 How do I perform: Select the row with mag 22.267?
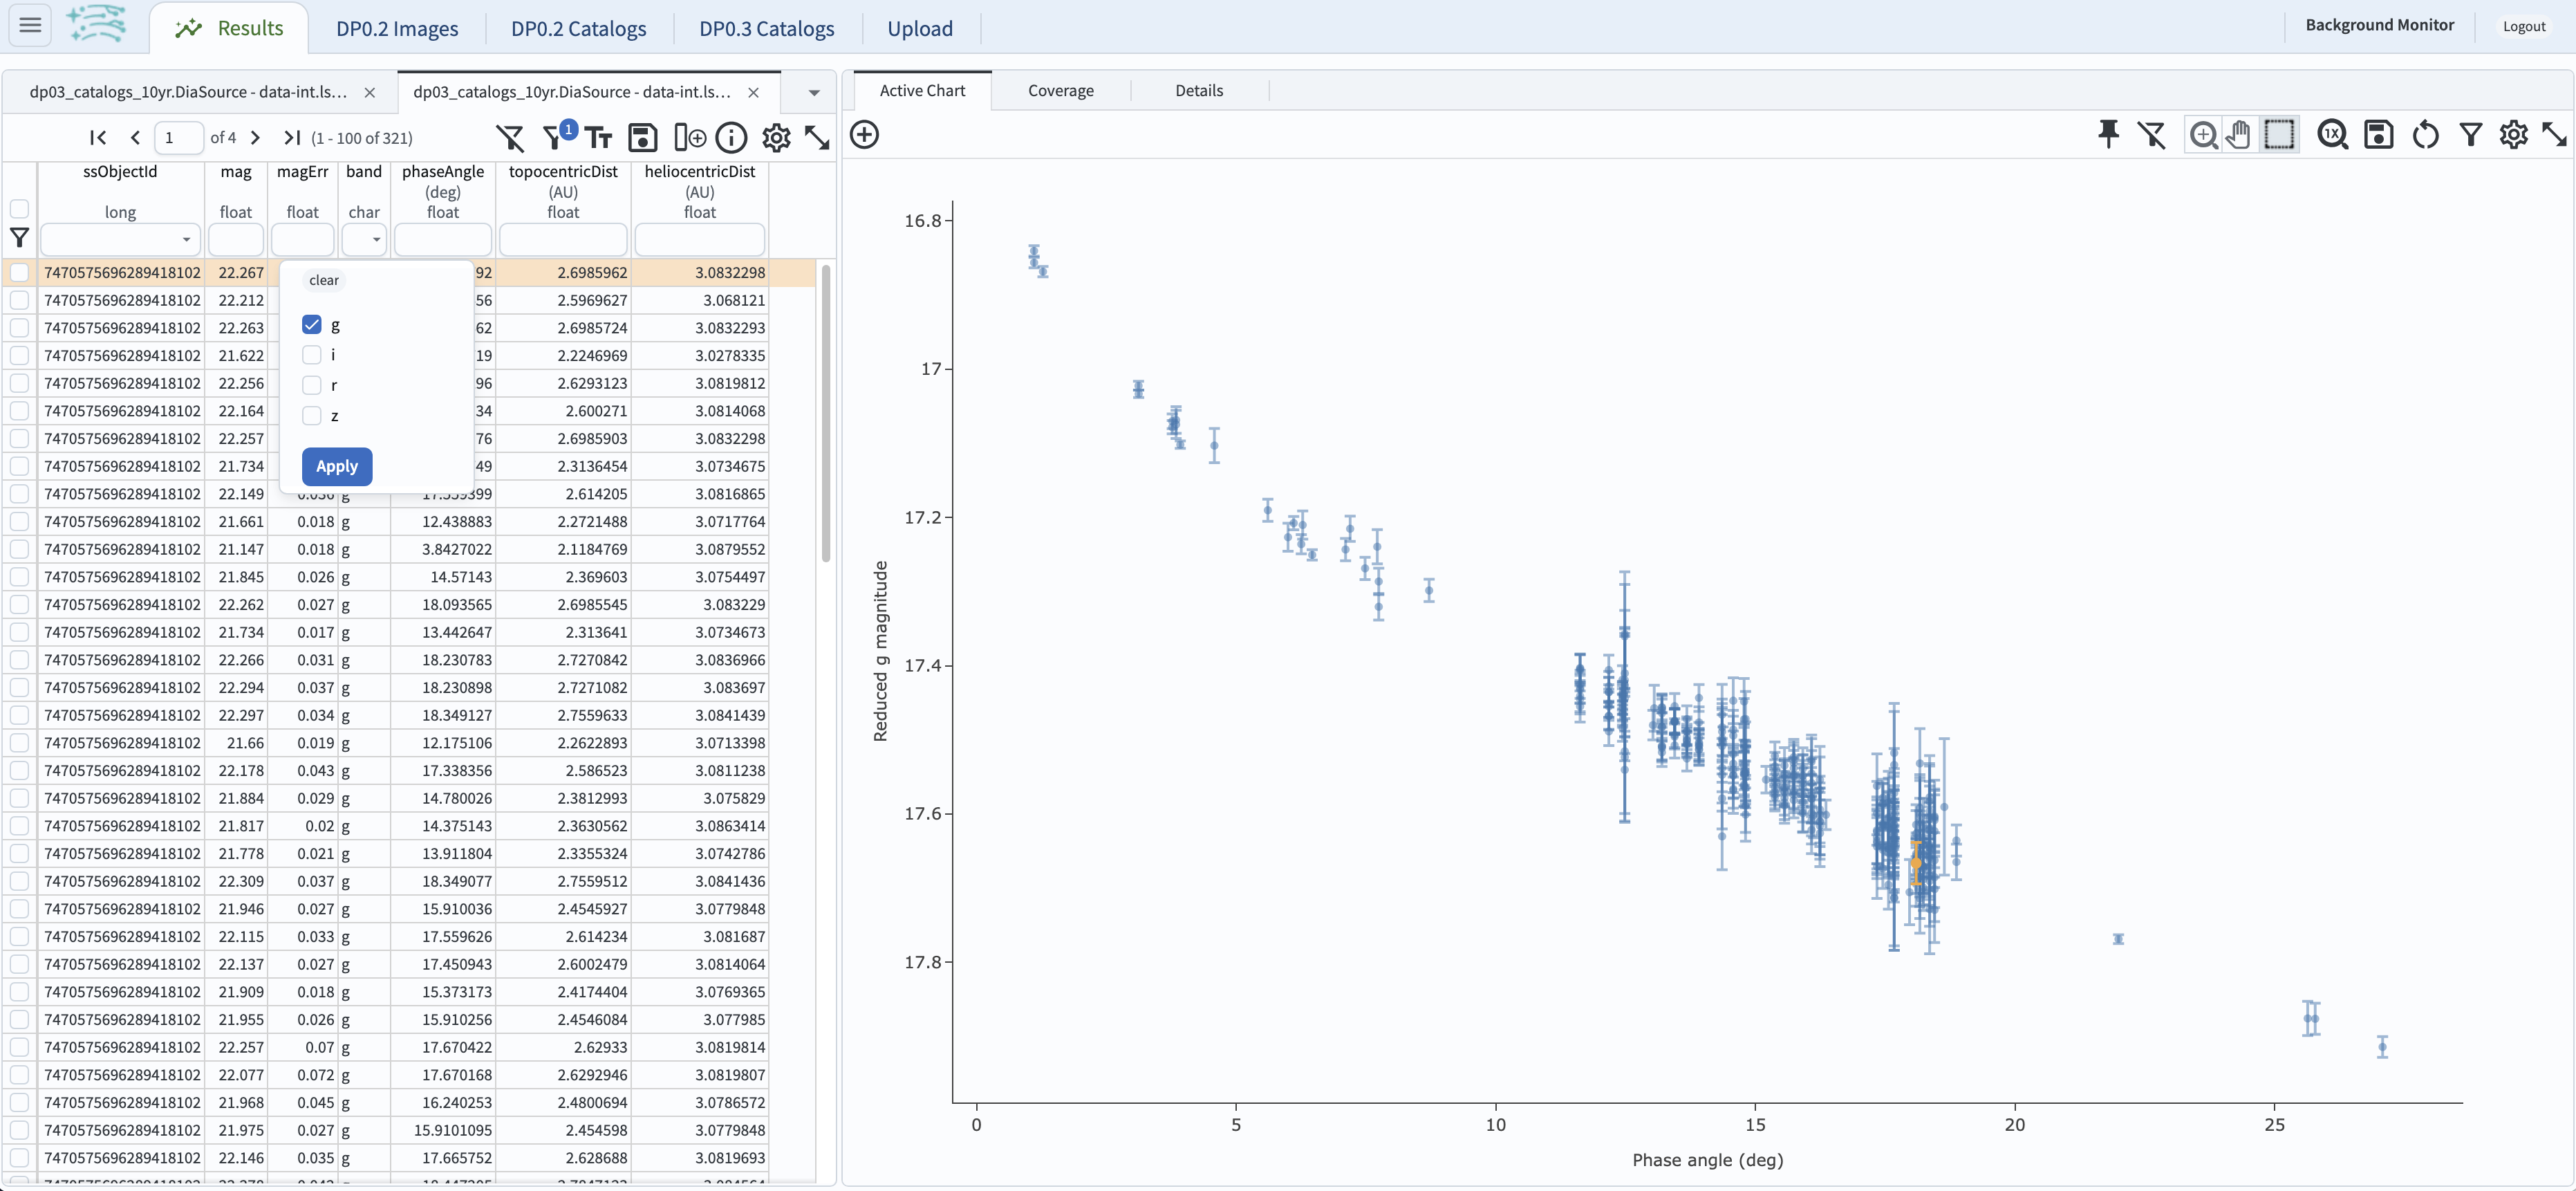[19, 272]
